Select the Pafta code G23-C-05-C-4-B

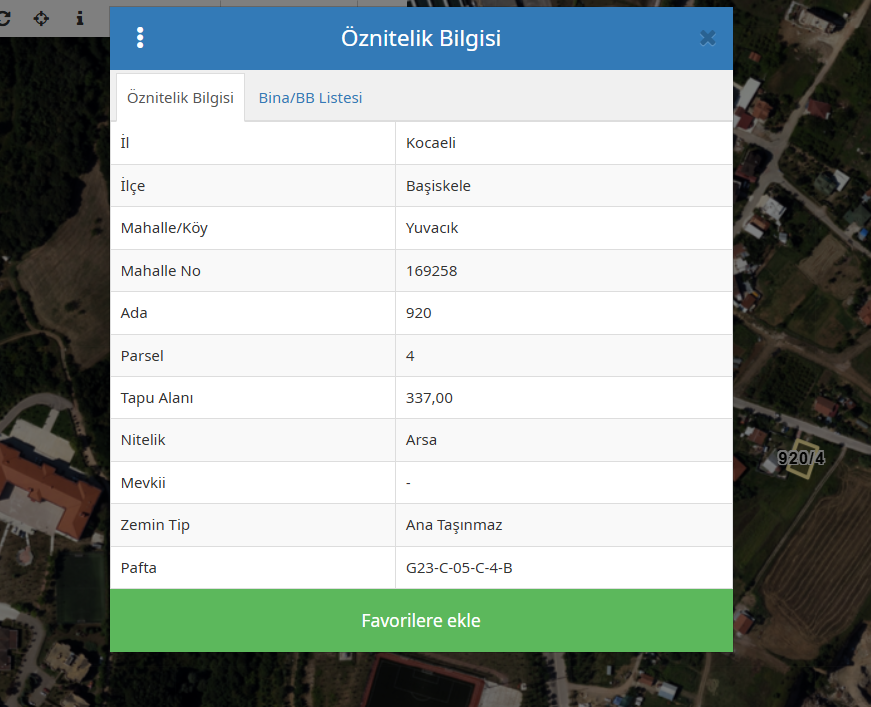[459, 568]
